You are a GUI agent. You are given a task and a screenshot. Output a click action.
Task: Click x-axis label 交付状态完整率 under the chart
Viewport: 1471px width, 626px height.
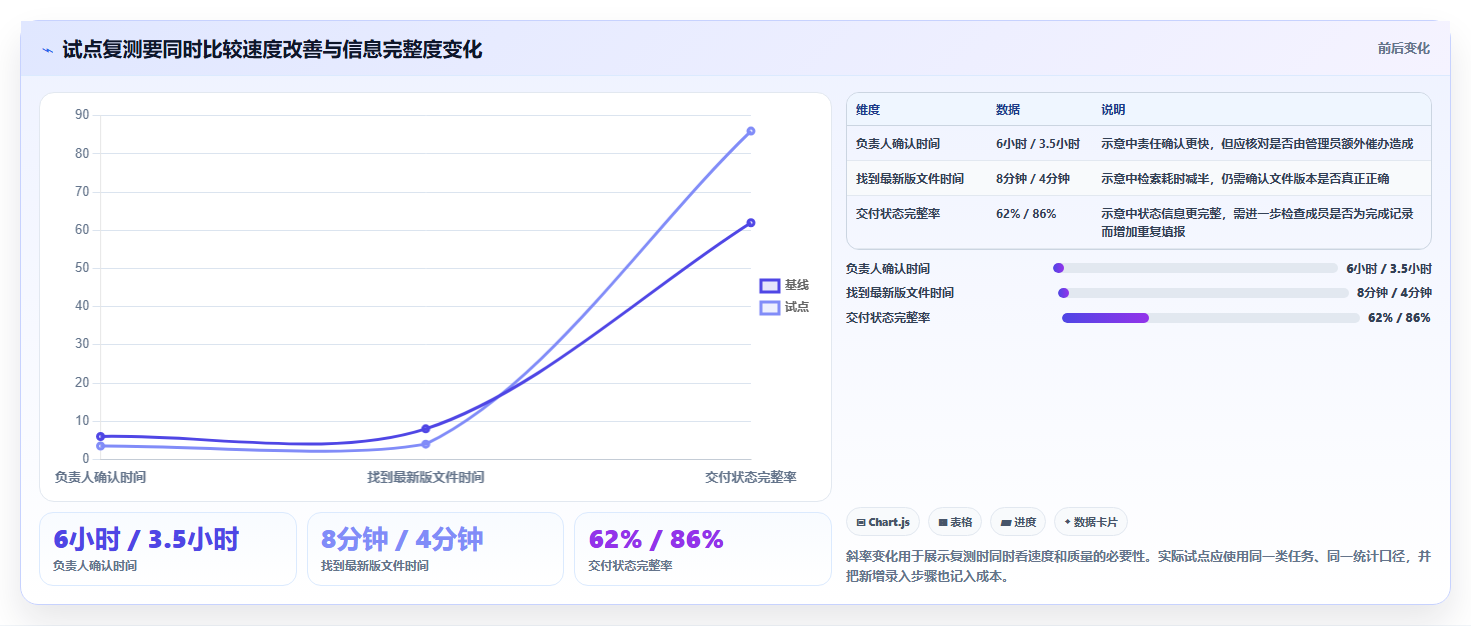[751, 478]
